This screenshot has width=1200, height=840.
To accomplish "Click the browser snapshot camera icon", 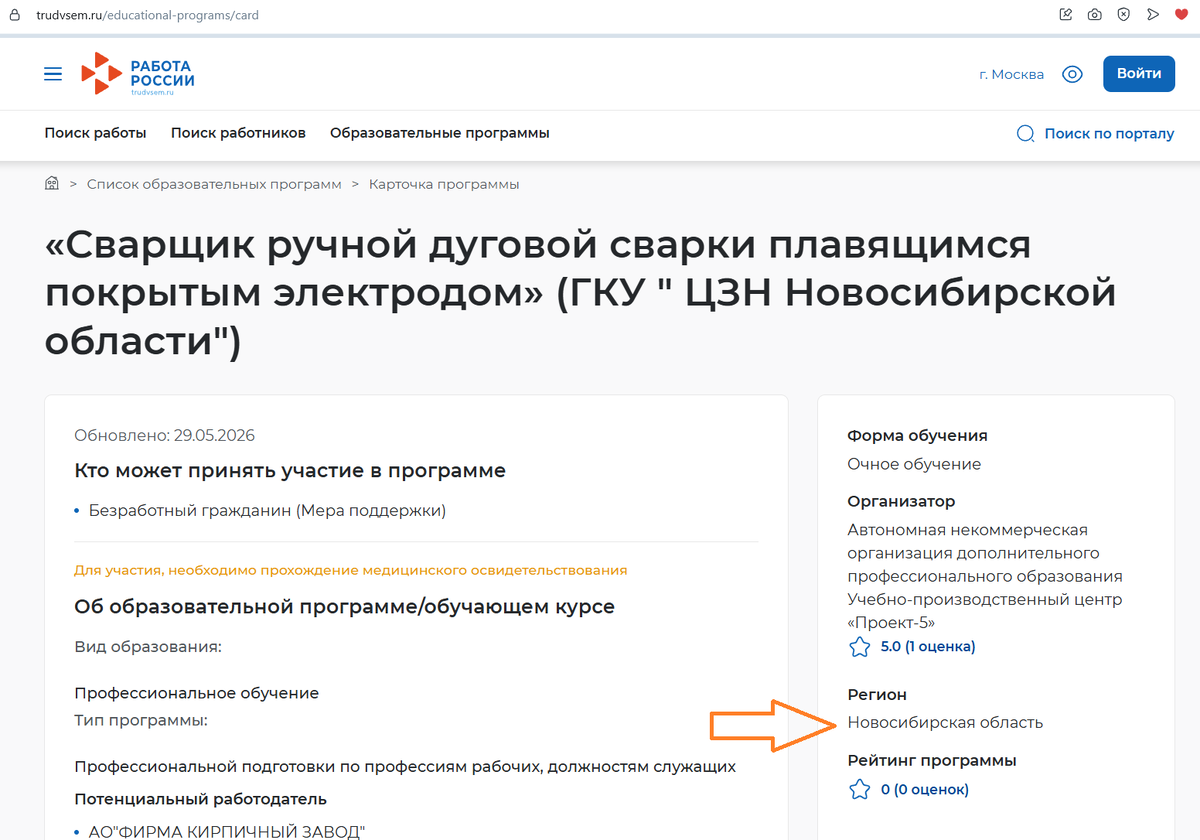I will tap(1095, 14).
